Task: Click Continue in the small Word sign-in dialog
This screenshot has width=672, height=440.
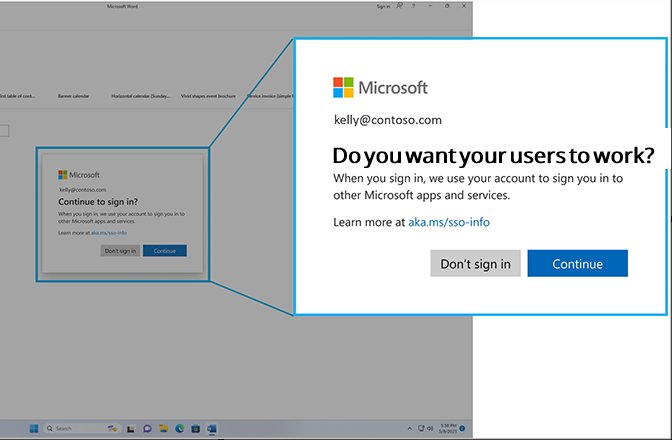Action: coord(165,251)
